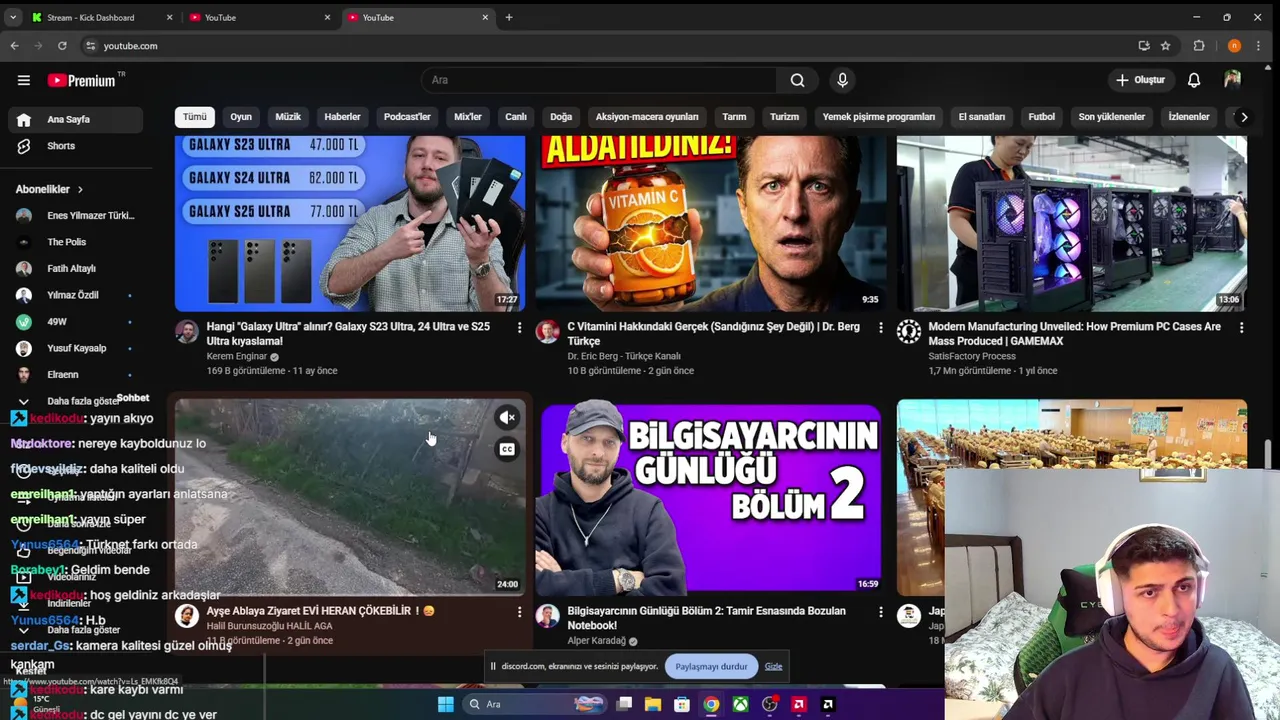Open Enes Yılmazer subscription channel
Image resolution: width=1280 pixels, height=720 pixels.
click(x=75, y=216)
